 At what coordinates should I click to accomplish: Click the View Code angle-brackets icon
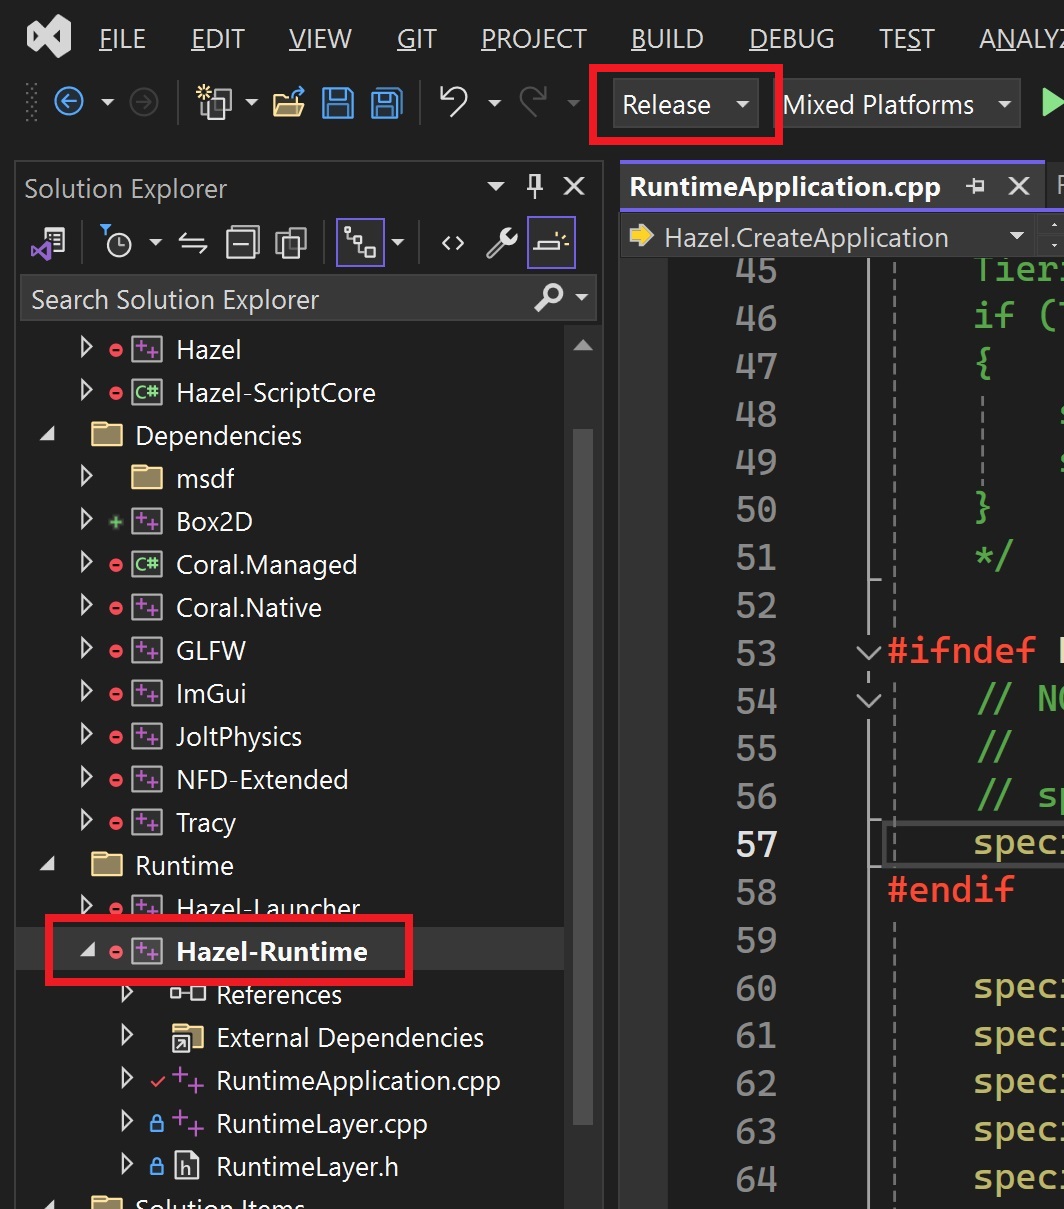coord(452,242)
